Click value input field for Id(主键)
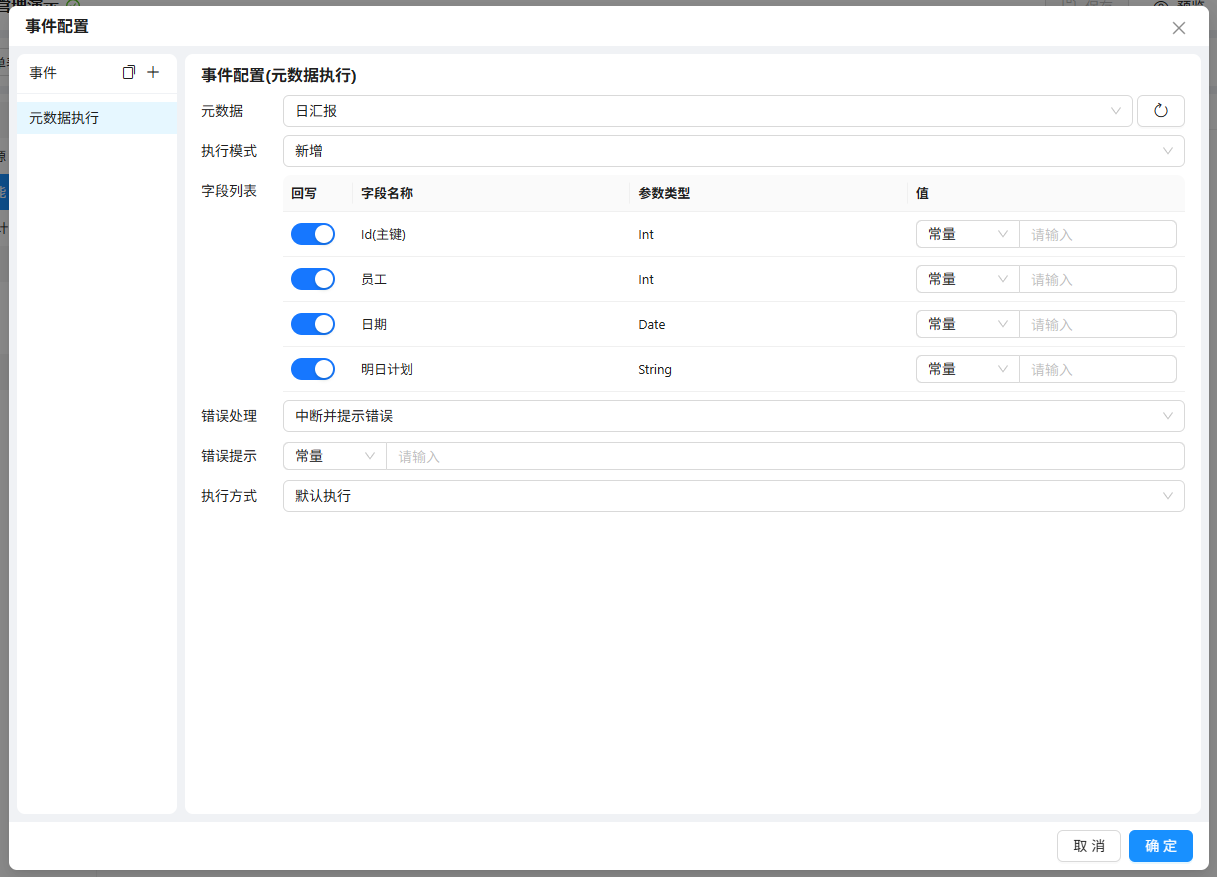This screenshot has height=877, width=1217. pos(1098,234)
